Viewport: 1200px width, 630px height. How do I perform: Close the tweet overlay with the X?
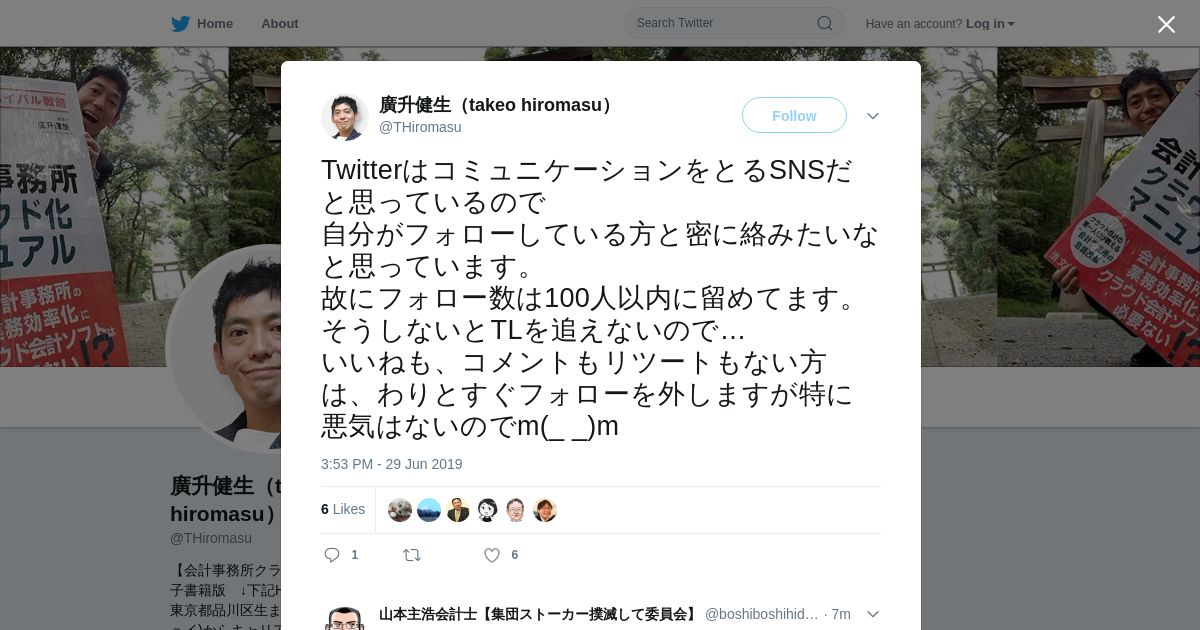tap(1166, 24)
